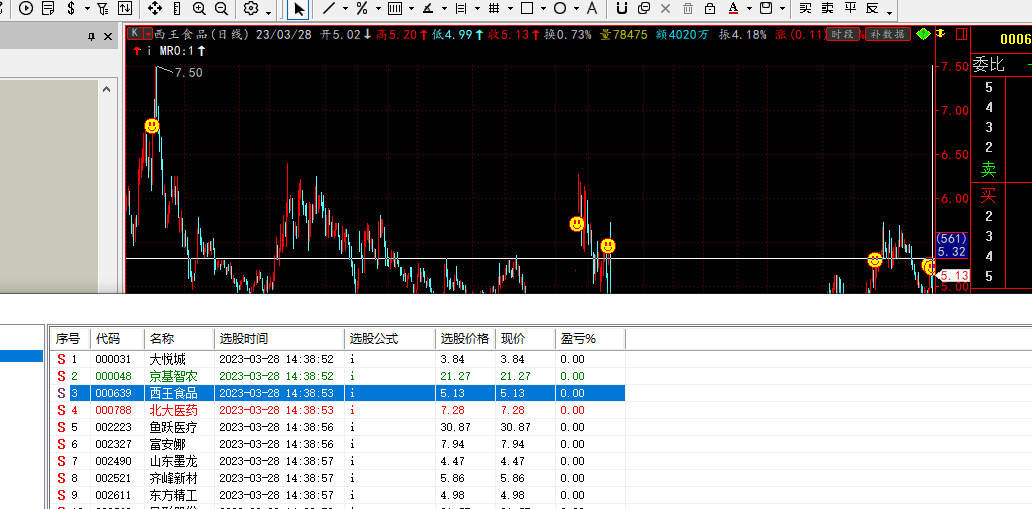The width and height of the screenshot is (1032, 509).
Task: Select the 鱼跃医疗 stock row
Action: (338, 427)
